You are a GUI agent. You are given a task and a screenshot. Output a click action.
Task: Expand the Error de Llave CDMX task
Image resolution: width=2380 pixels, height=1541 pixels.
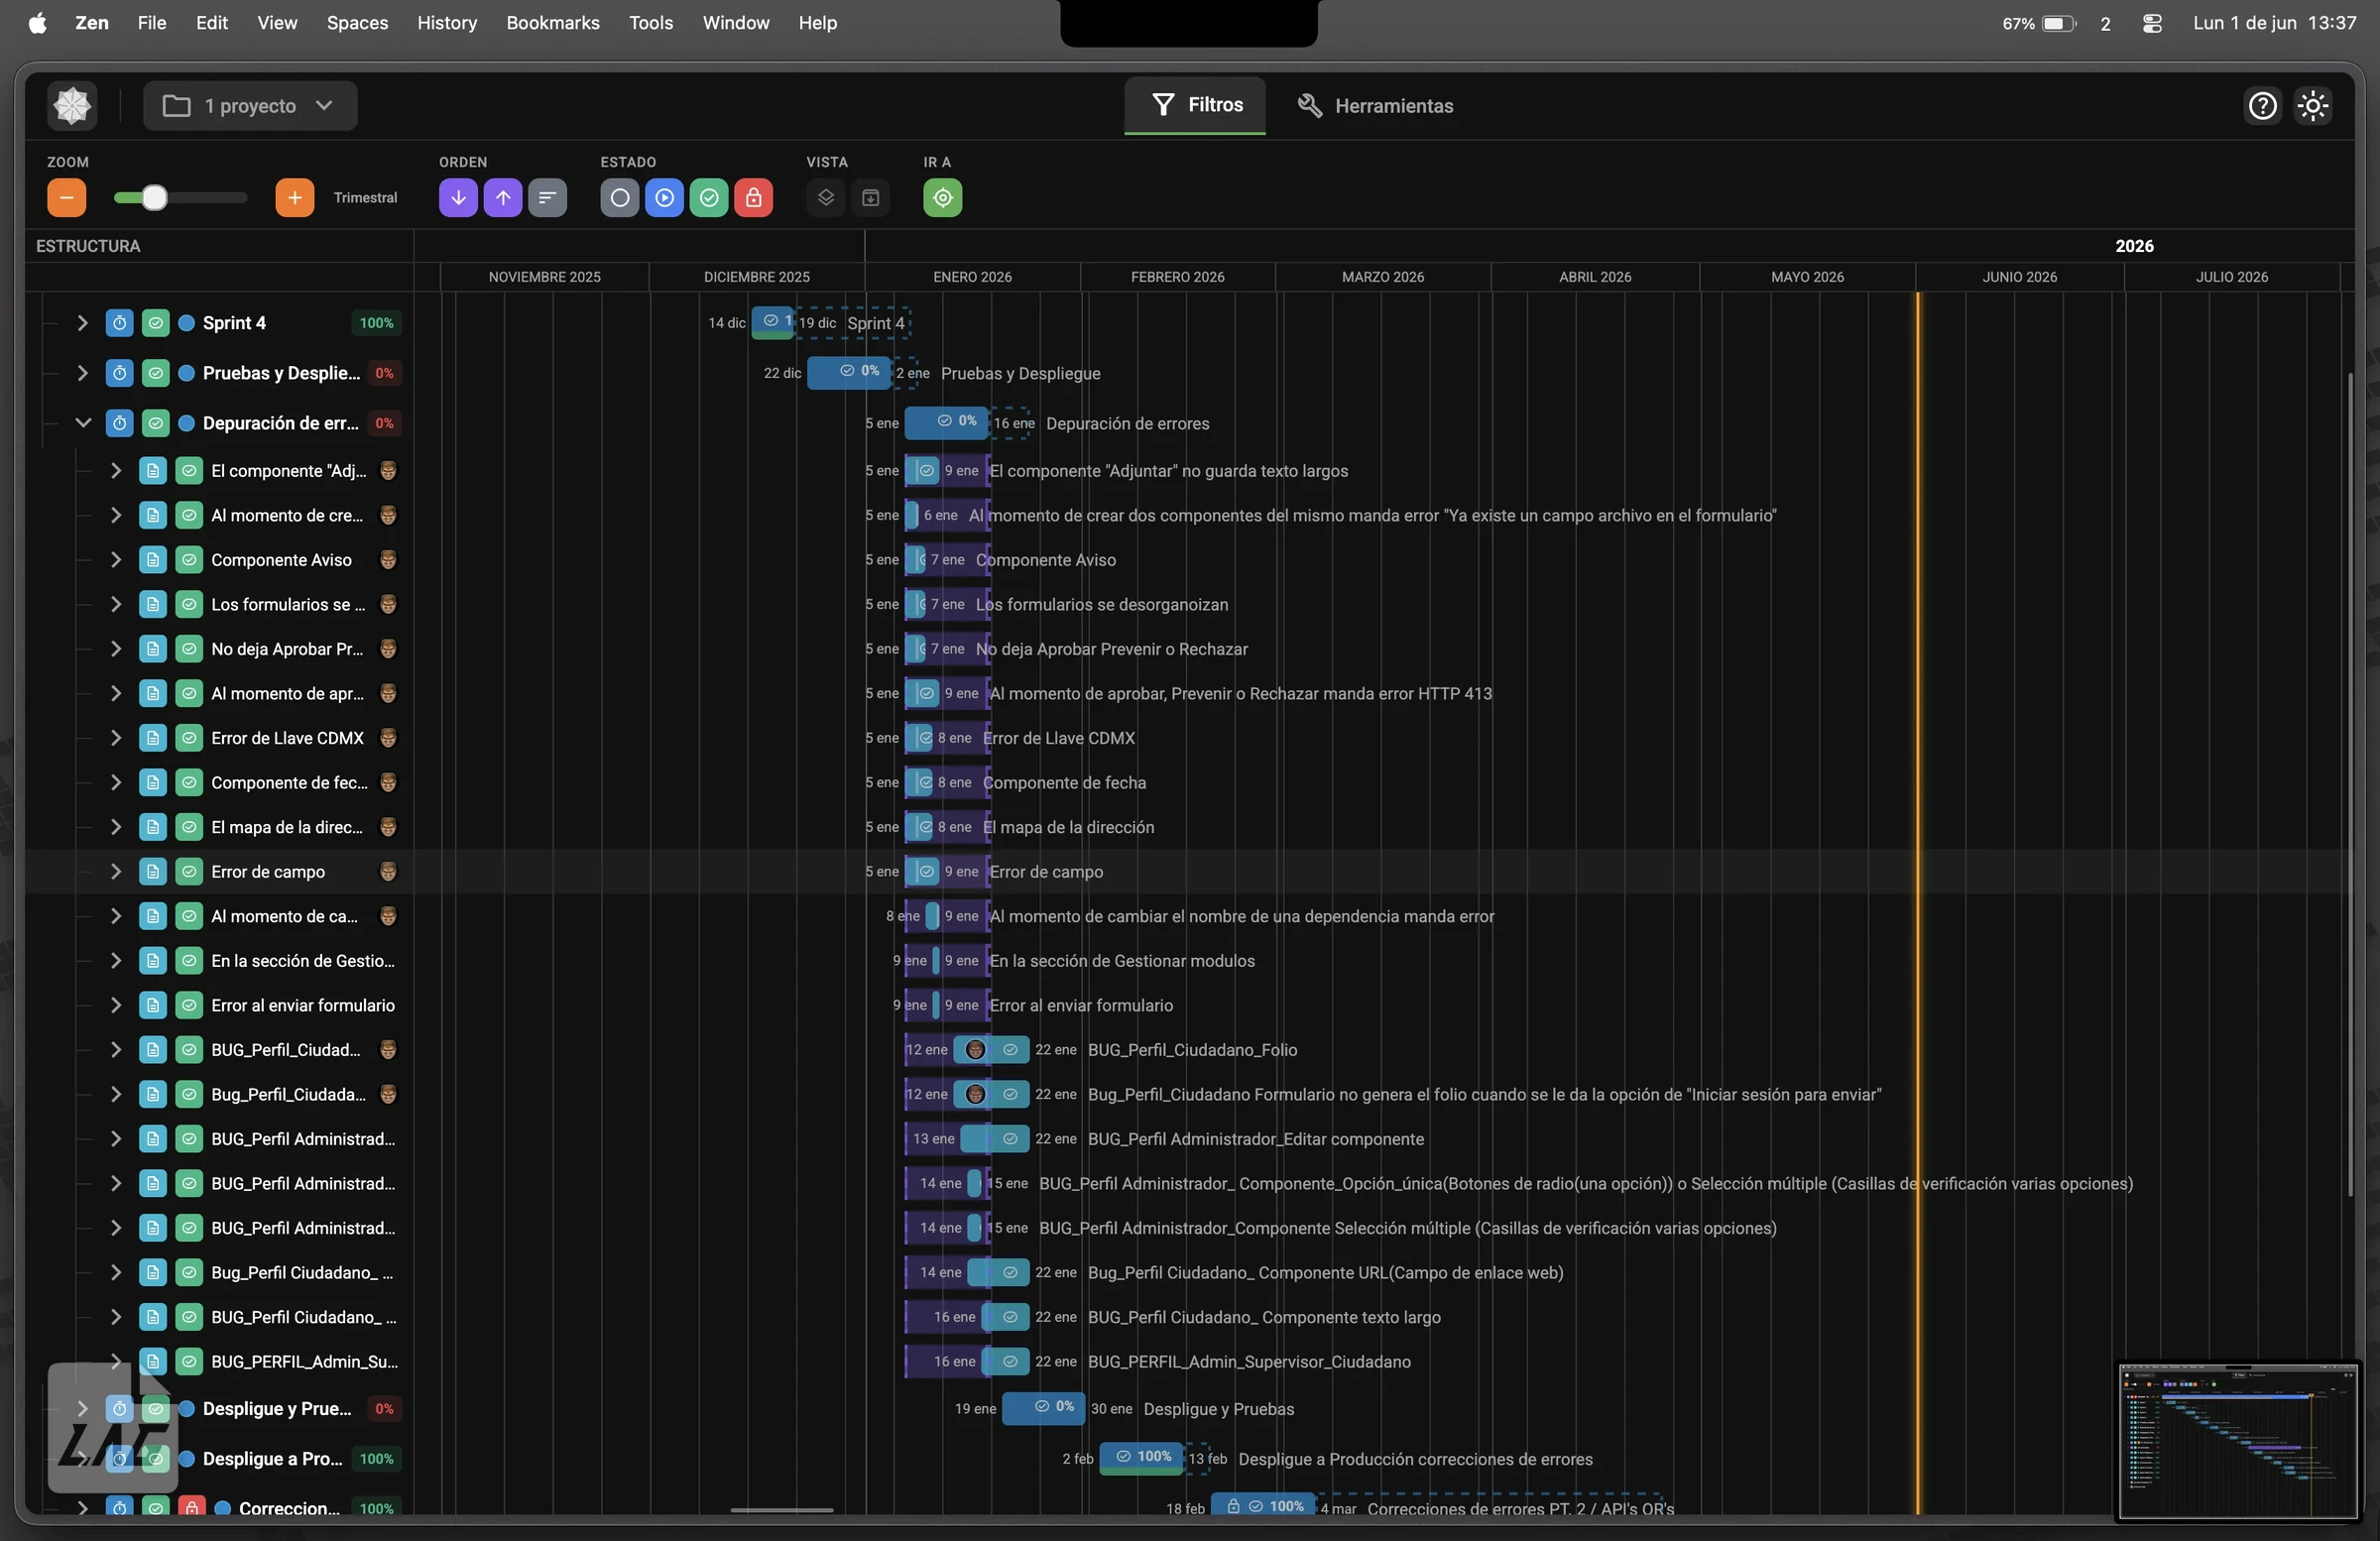tap(116, 738)
